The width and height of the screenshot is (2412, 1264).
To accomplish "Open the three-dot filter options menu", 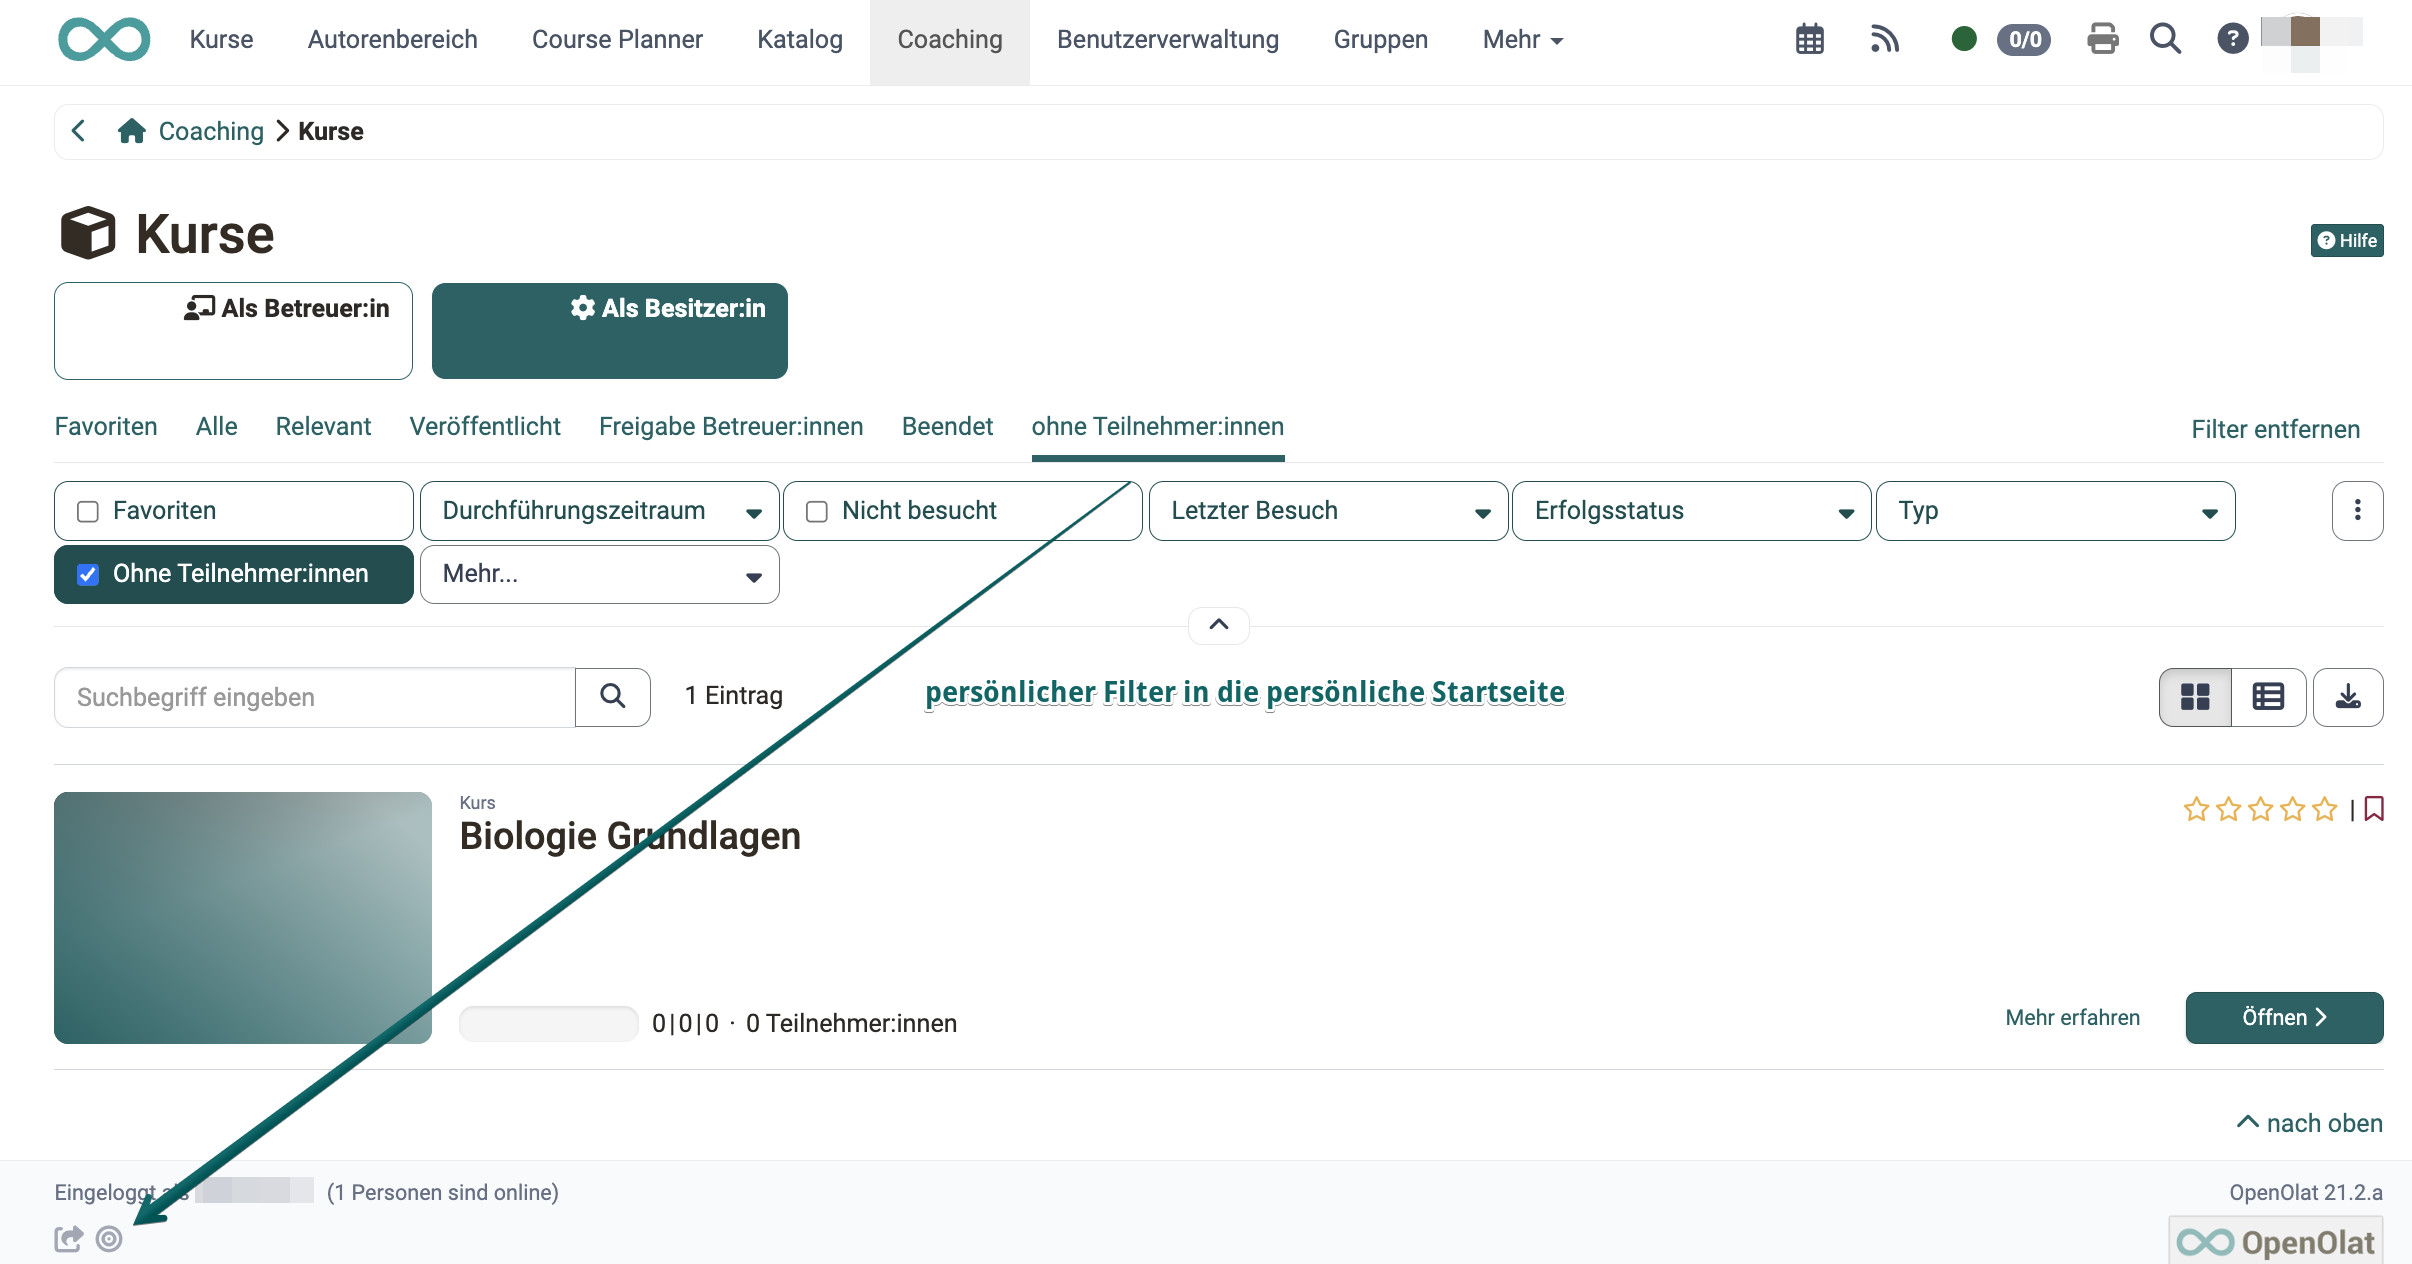I will tap(2357, 511).
